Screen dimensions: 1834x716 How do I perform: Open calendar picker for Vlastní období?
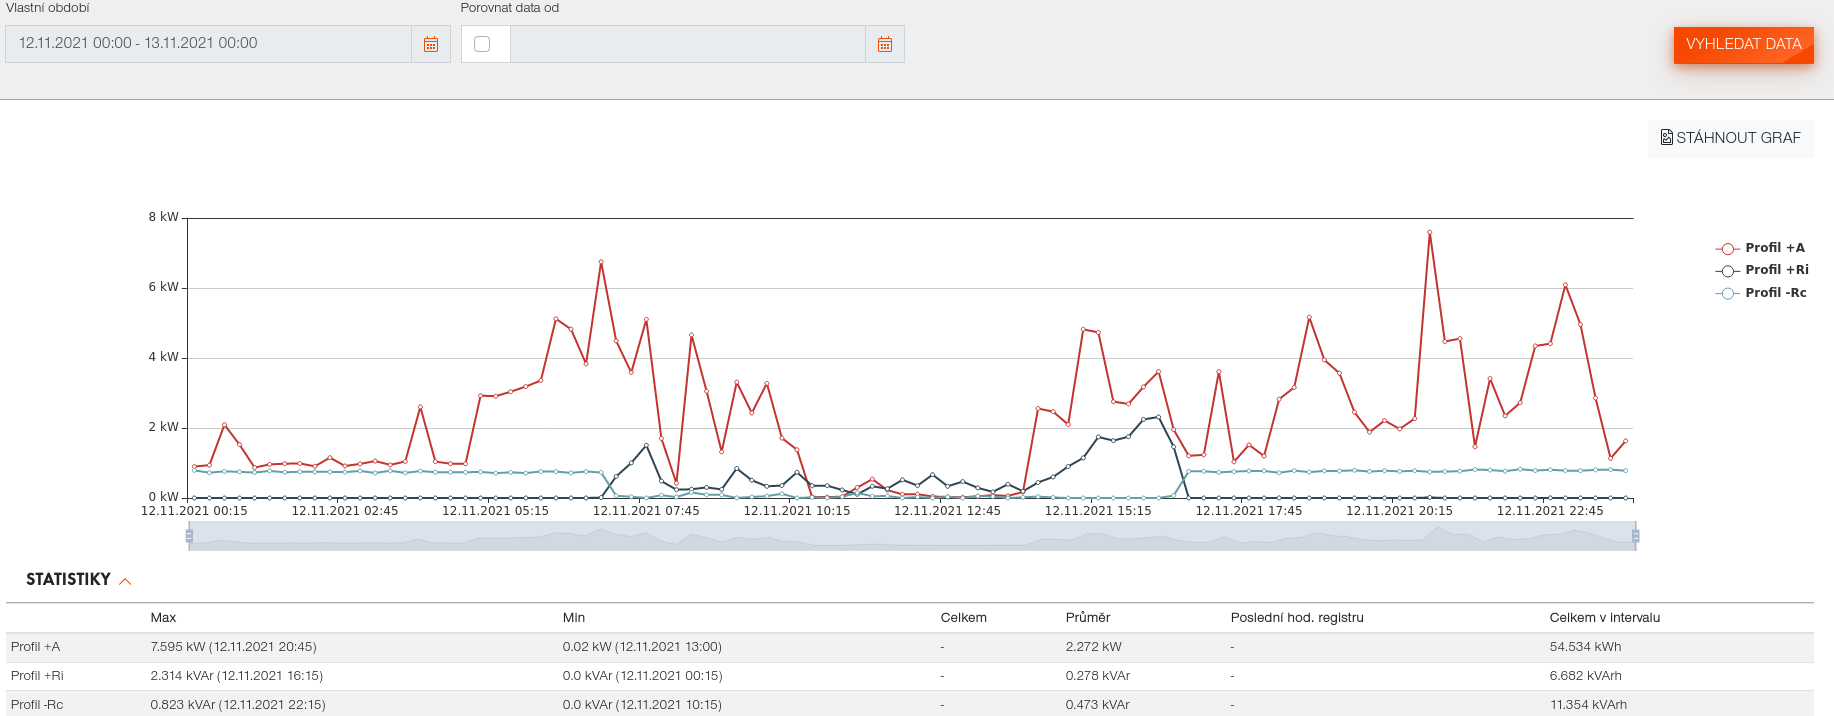(x=431, y=44)
